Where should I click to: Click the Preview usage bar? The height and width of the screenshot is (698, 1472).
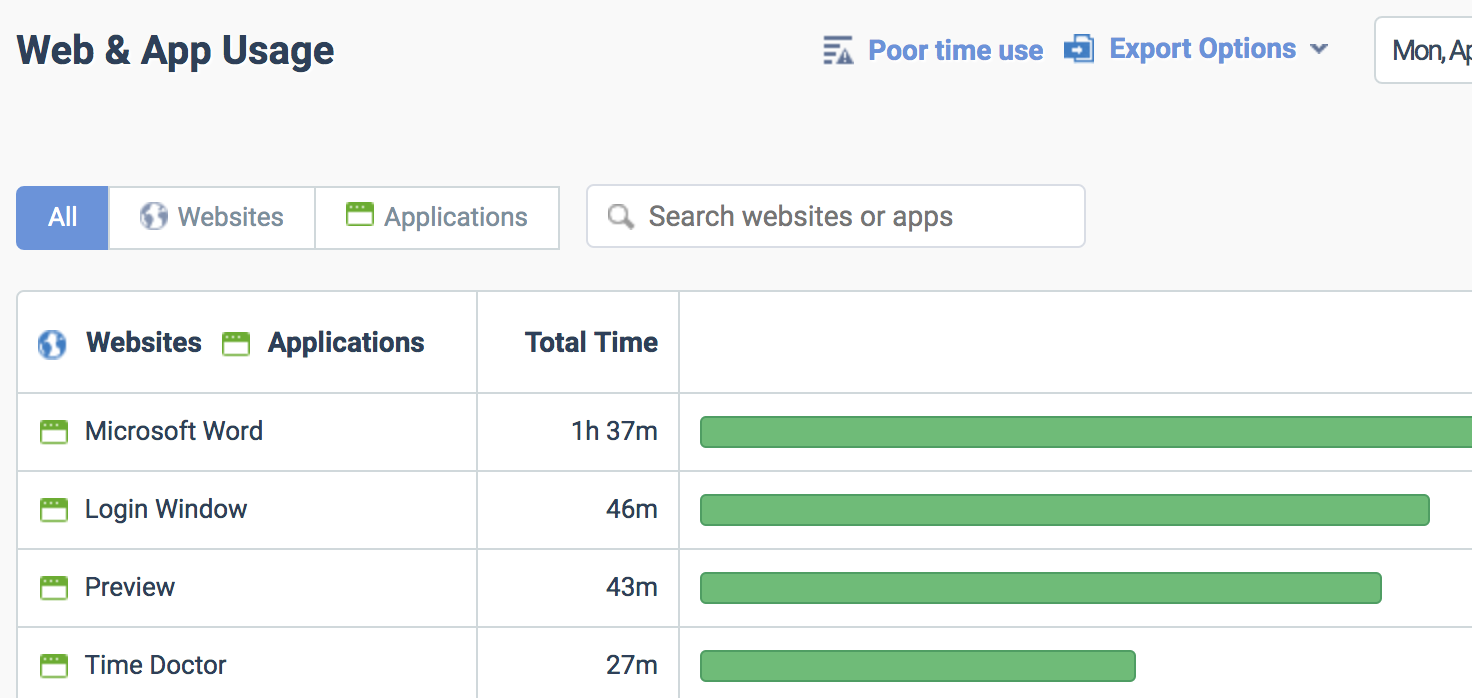coord(1041,588)
